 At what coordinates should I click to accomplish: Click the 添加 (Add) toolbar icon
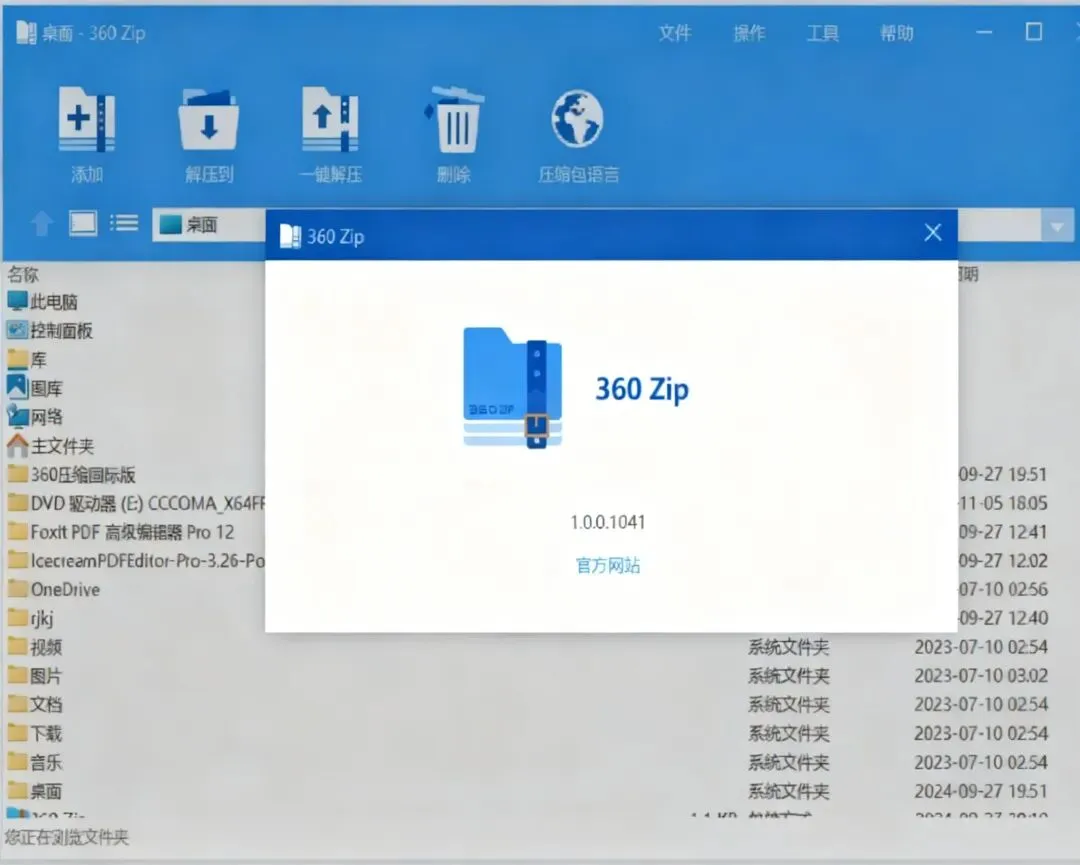pyautogui.click(x=86, y=120)
